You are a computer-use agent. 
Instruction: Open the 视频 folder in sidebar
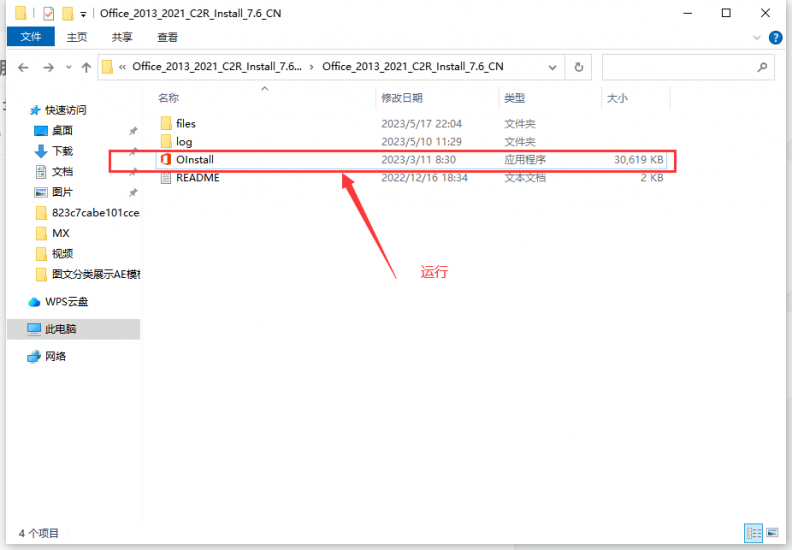click(x=62, y=254)
